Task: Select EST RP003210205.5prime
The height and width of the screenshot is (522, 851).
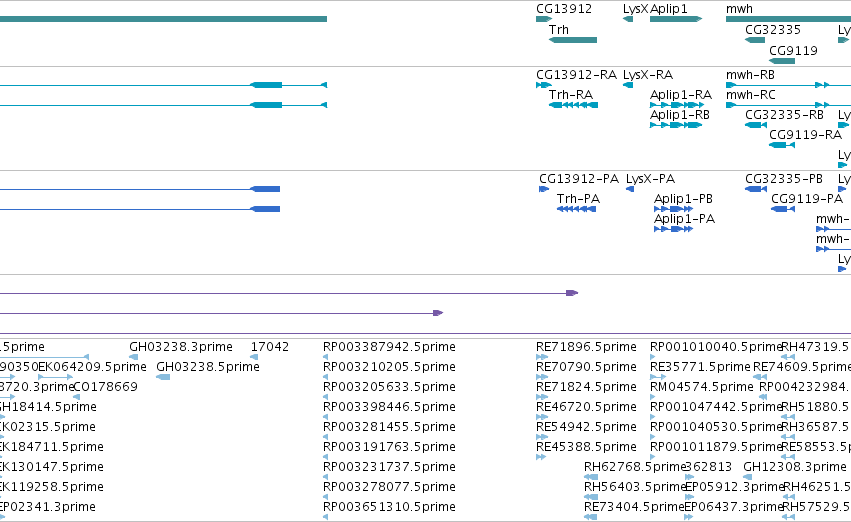Action: [x=389, y=367]
